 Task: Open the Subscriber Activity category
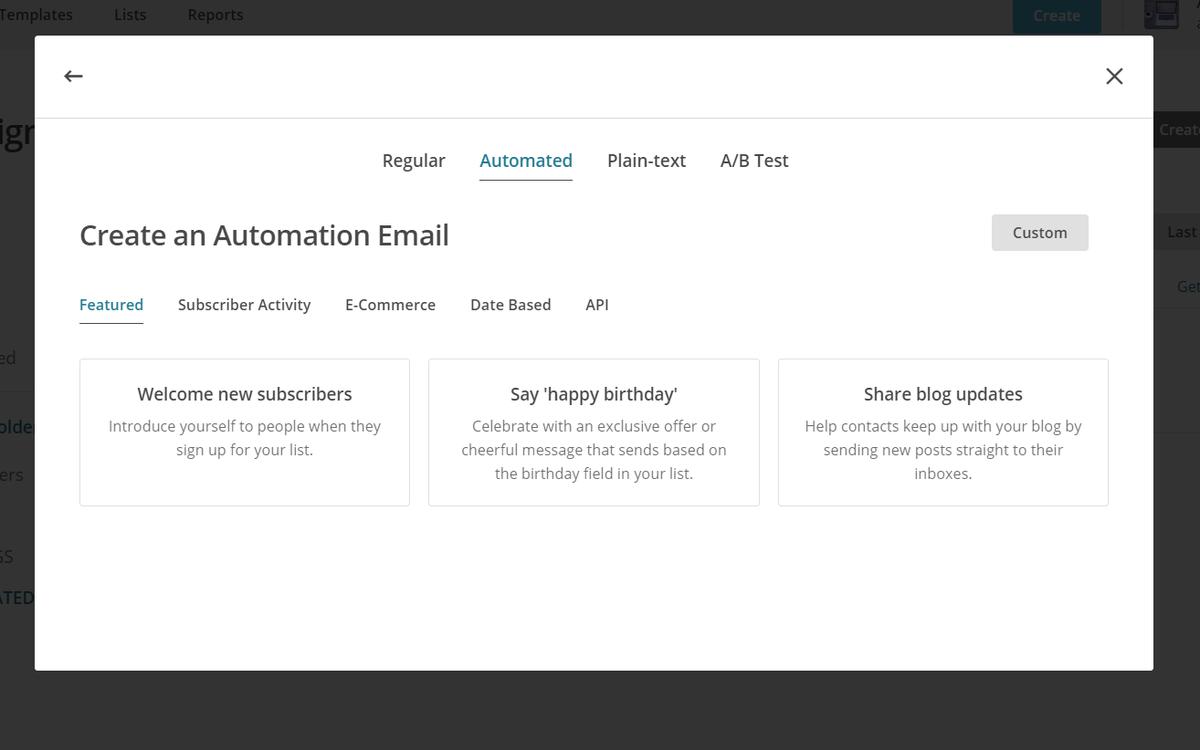[x=244, y=305]
